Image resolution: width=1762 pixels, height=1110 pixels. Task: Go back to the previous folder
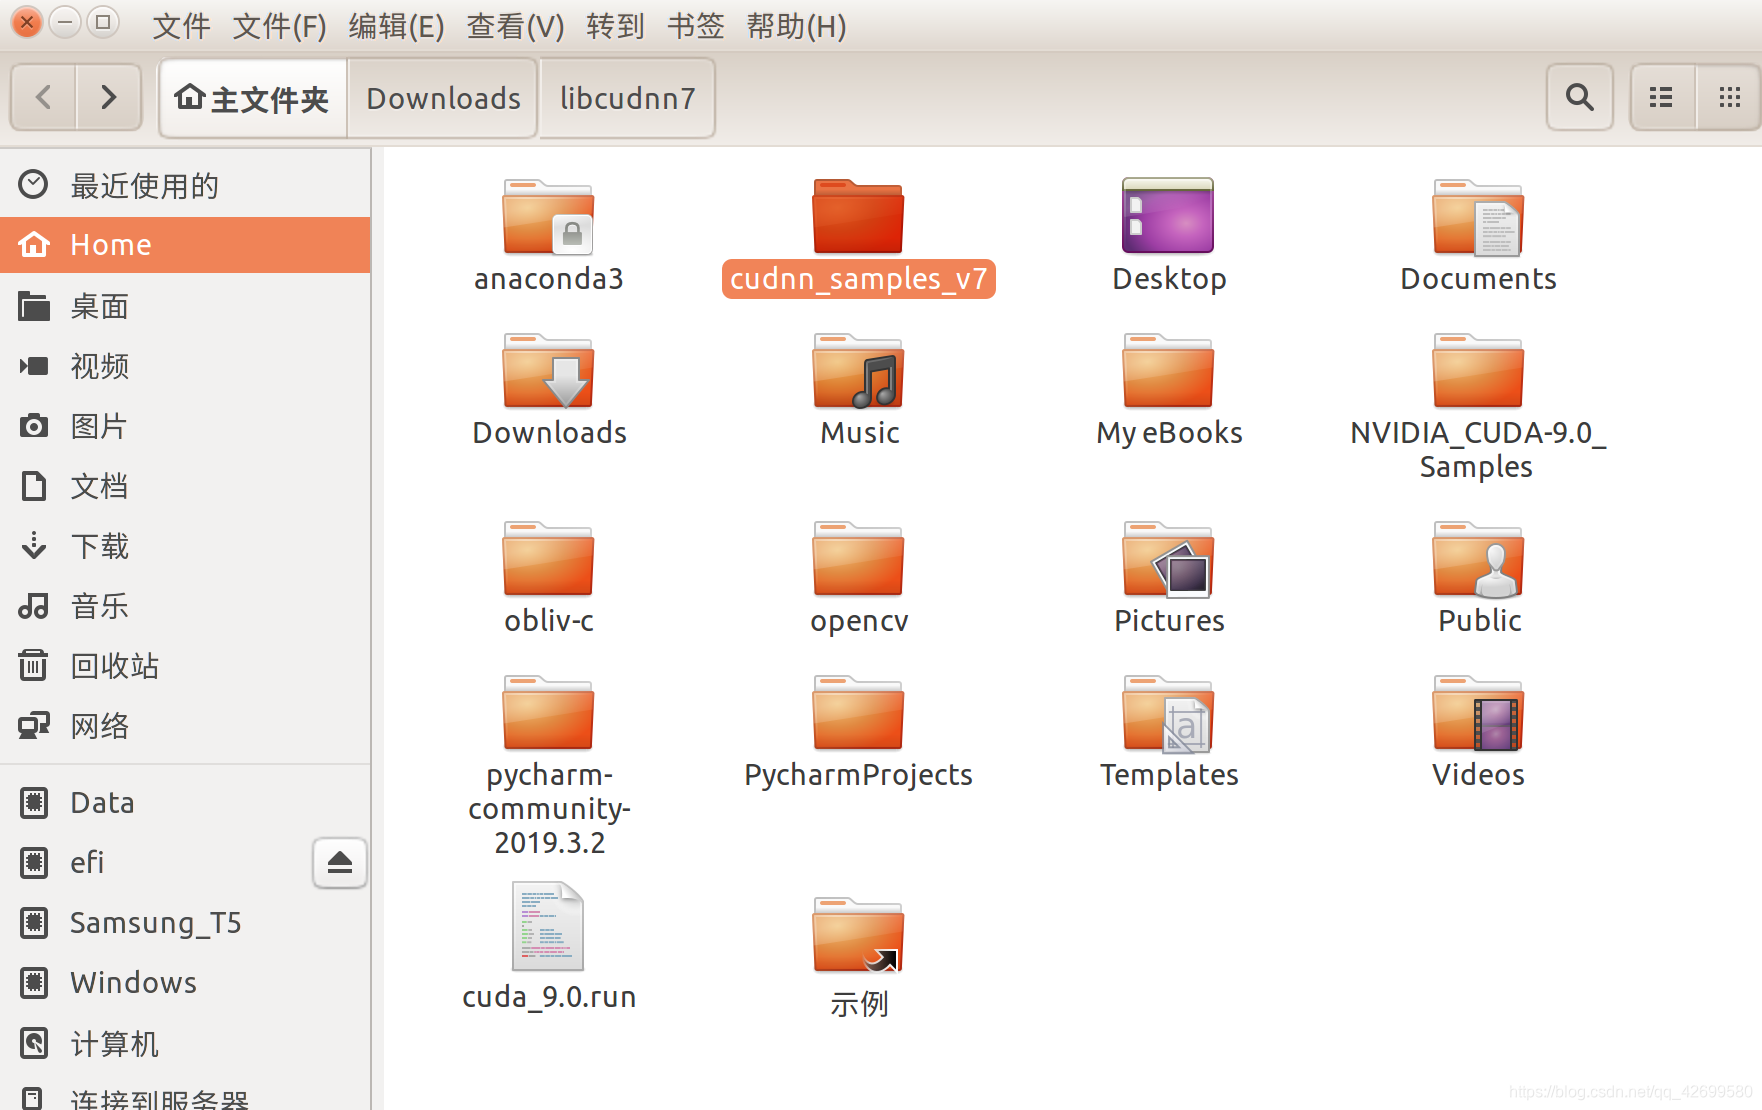[43, 97]
